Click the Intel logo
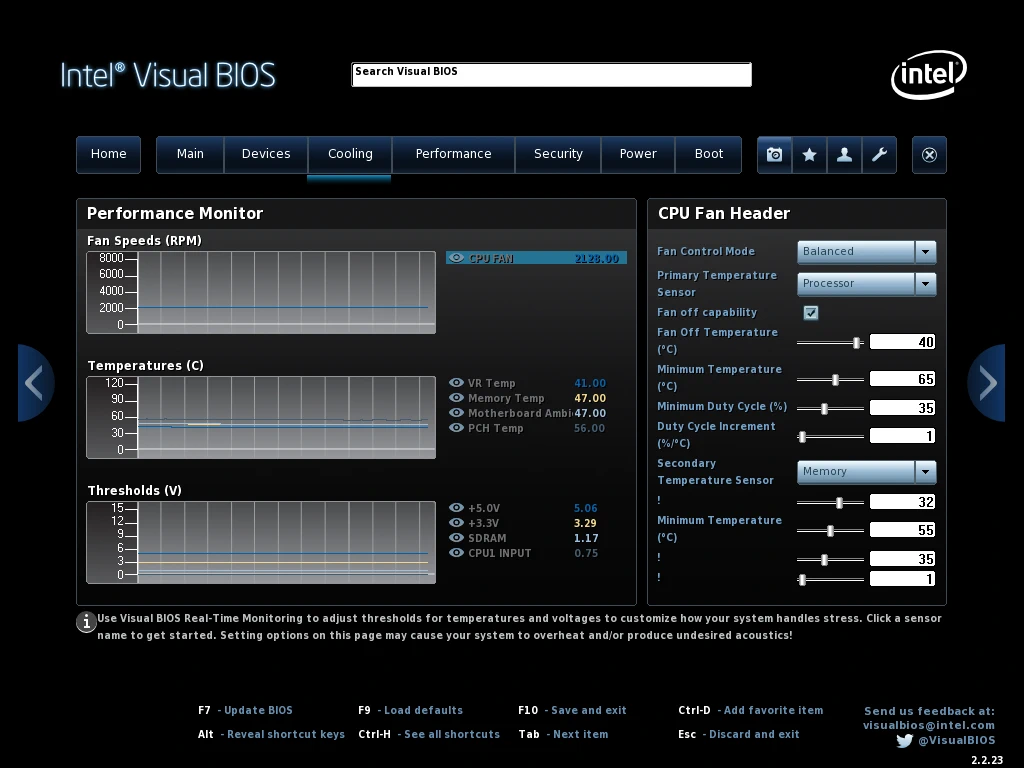Screen dimensions: 1024x768 pyautogui.click(x=928, y=75)
